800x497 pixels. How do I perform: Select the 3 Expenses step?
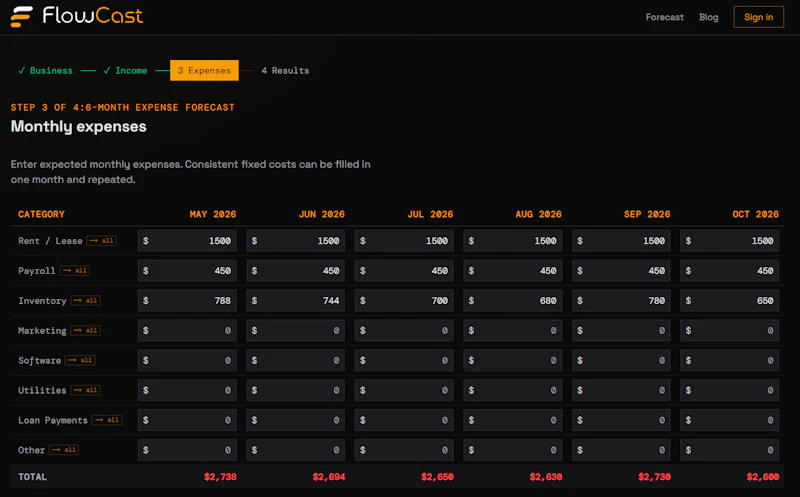204,70
